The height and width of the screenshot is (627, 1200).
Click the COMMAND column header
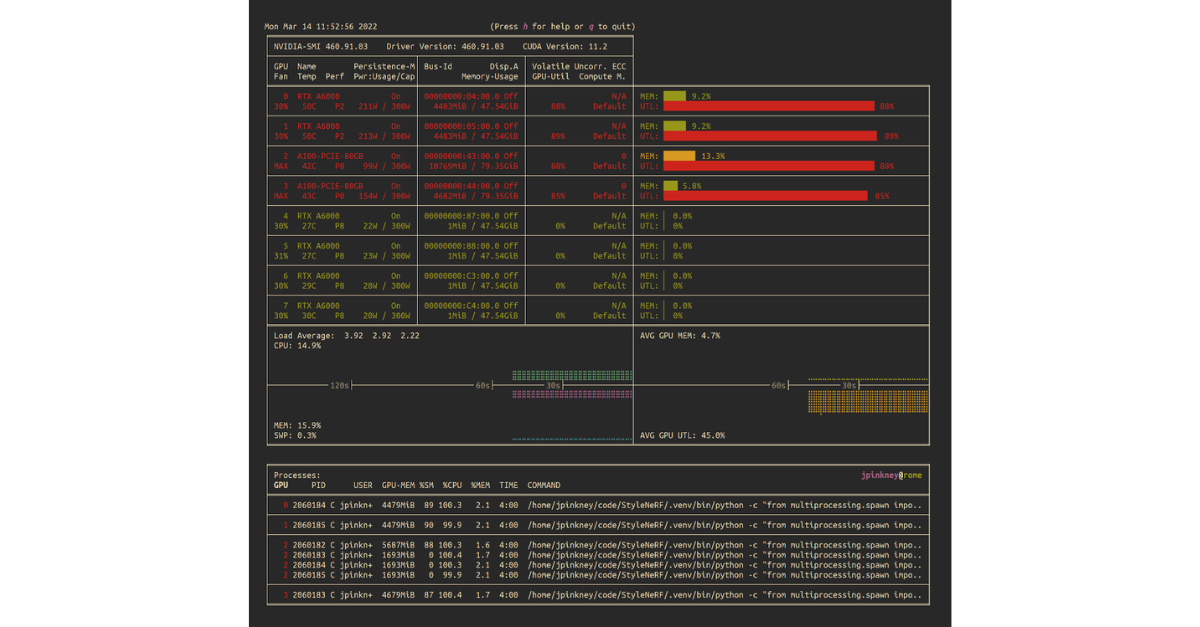point(544,485)
